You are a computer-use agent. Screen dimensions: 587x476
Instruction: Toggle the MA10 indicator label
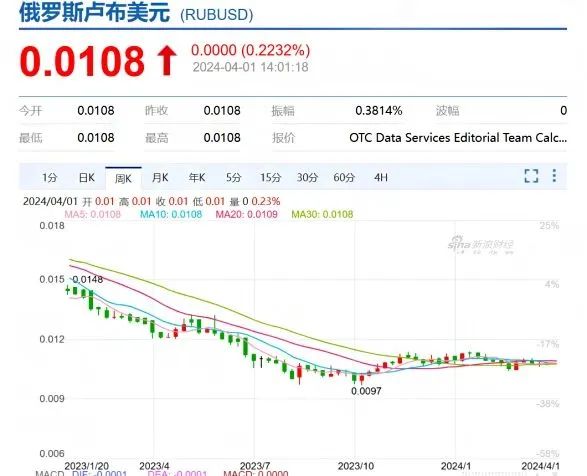coord(171,215)
